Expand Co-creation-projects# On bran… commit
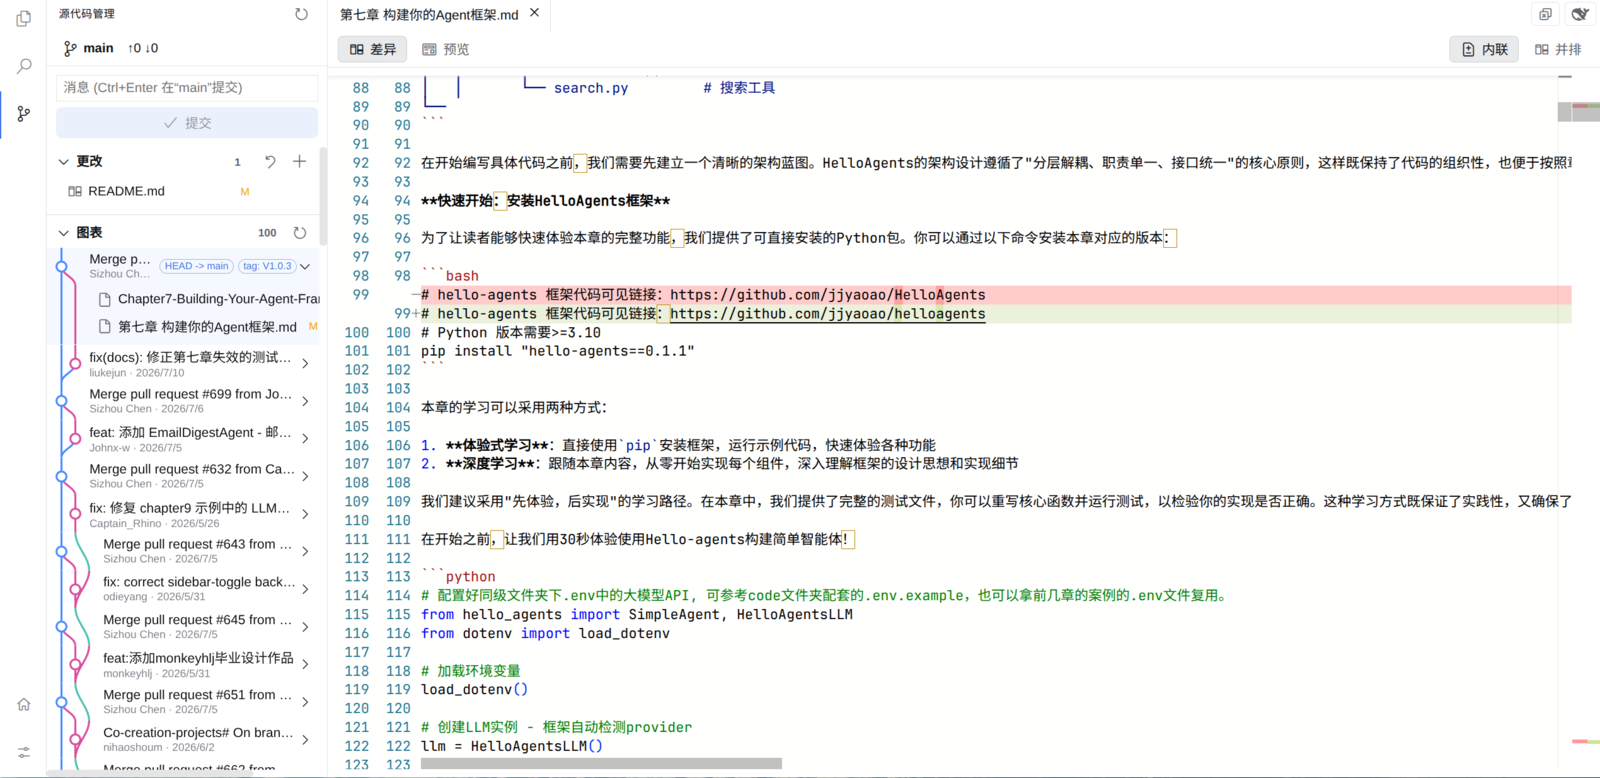The image size is (1600, 778). [x=305, y=740]
